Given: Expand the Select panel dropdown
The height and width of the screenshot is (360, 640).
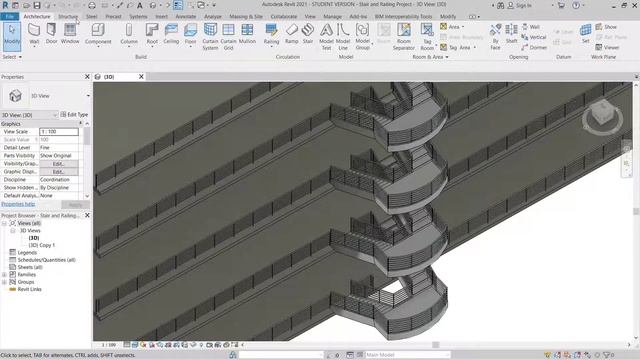Looking at the screenshot, I should [x=12, y=57].
